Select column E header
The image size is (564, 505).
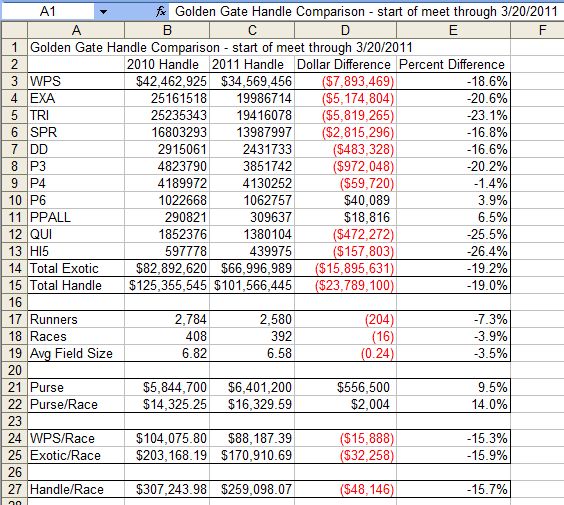point(453,30)
